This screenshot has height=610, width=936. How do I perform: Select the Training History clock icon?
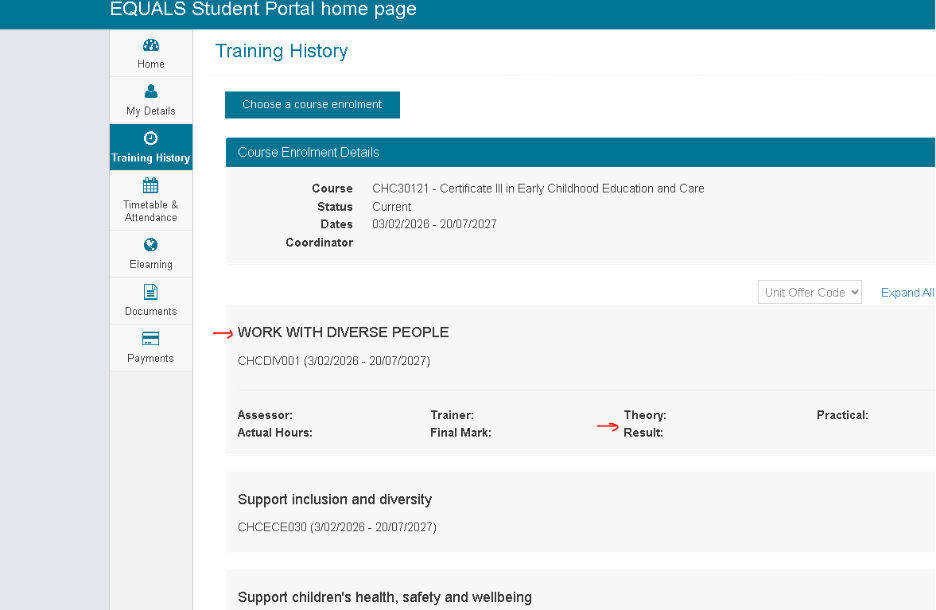(x=151, y=138)
